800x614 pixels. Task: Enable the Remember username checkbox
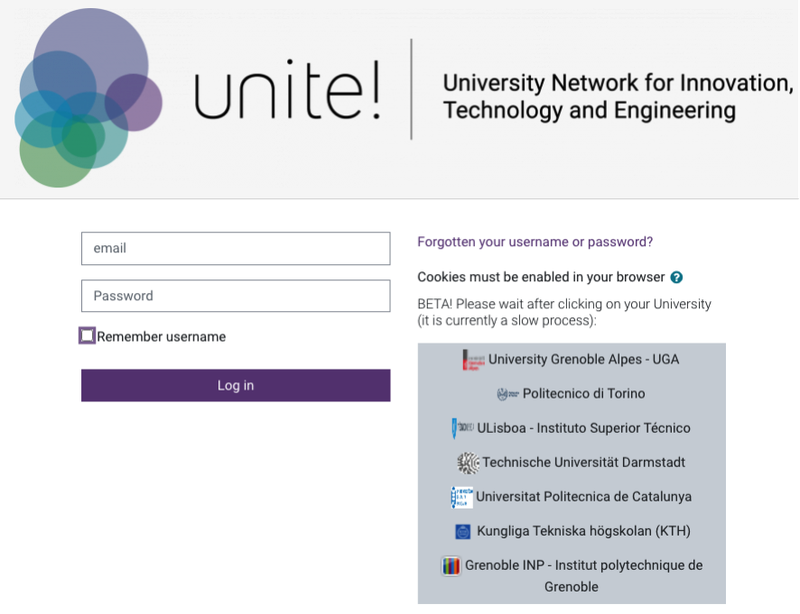tap(87, 336)
